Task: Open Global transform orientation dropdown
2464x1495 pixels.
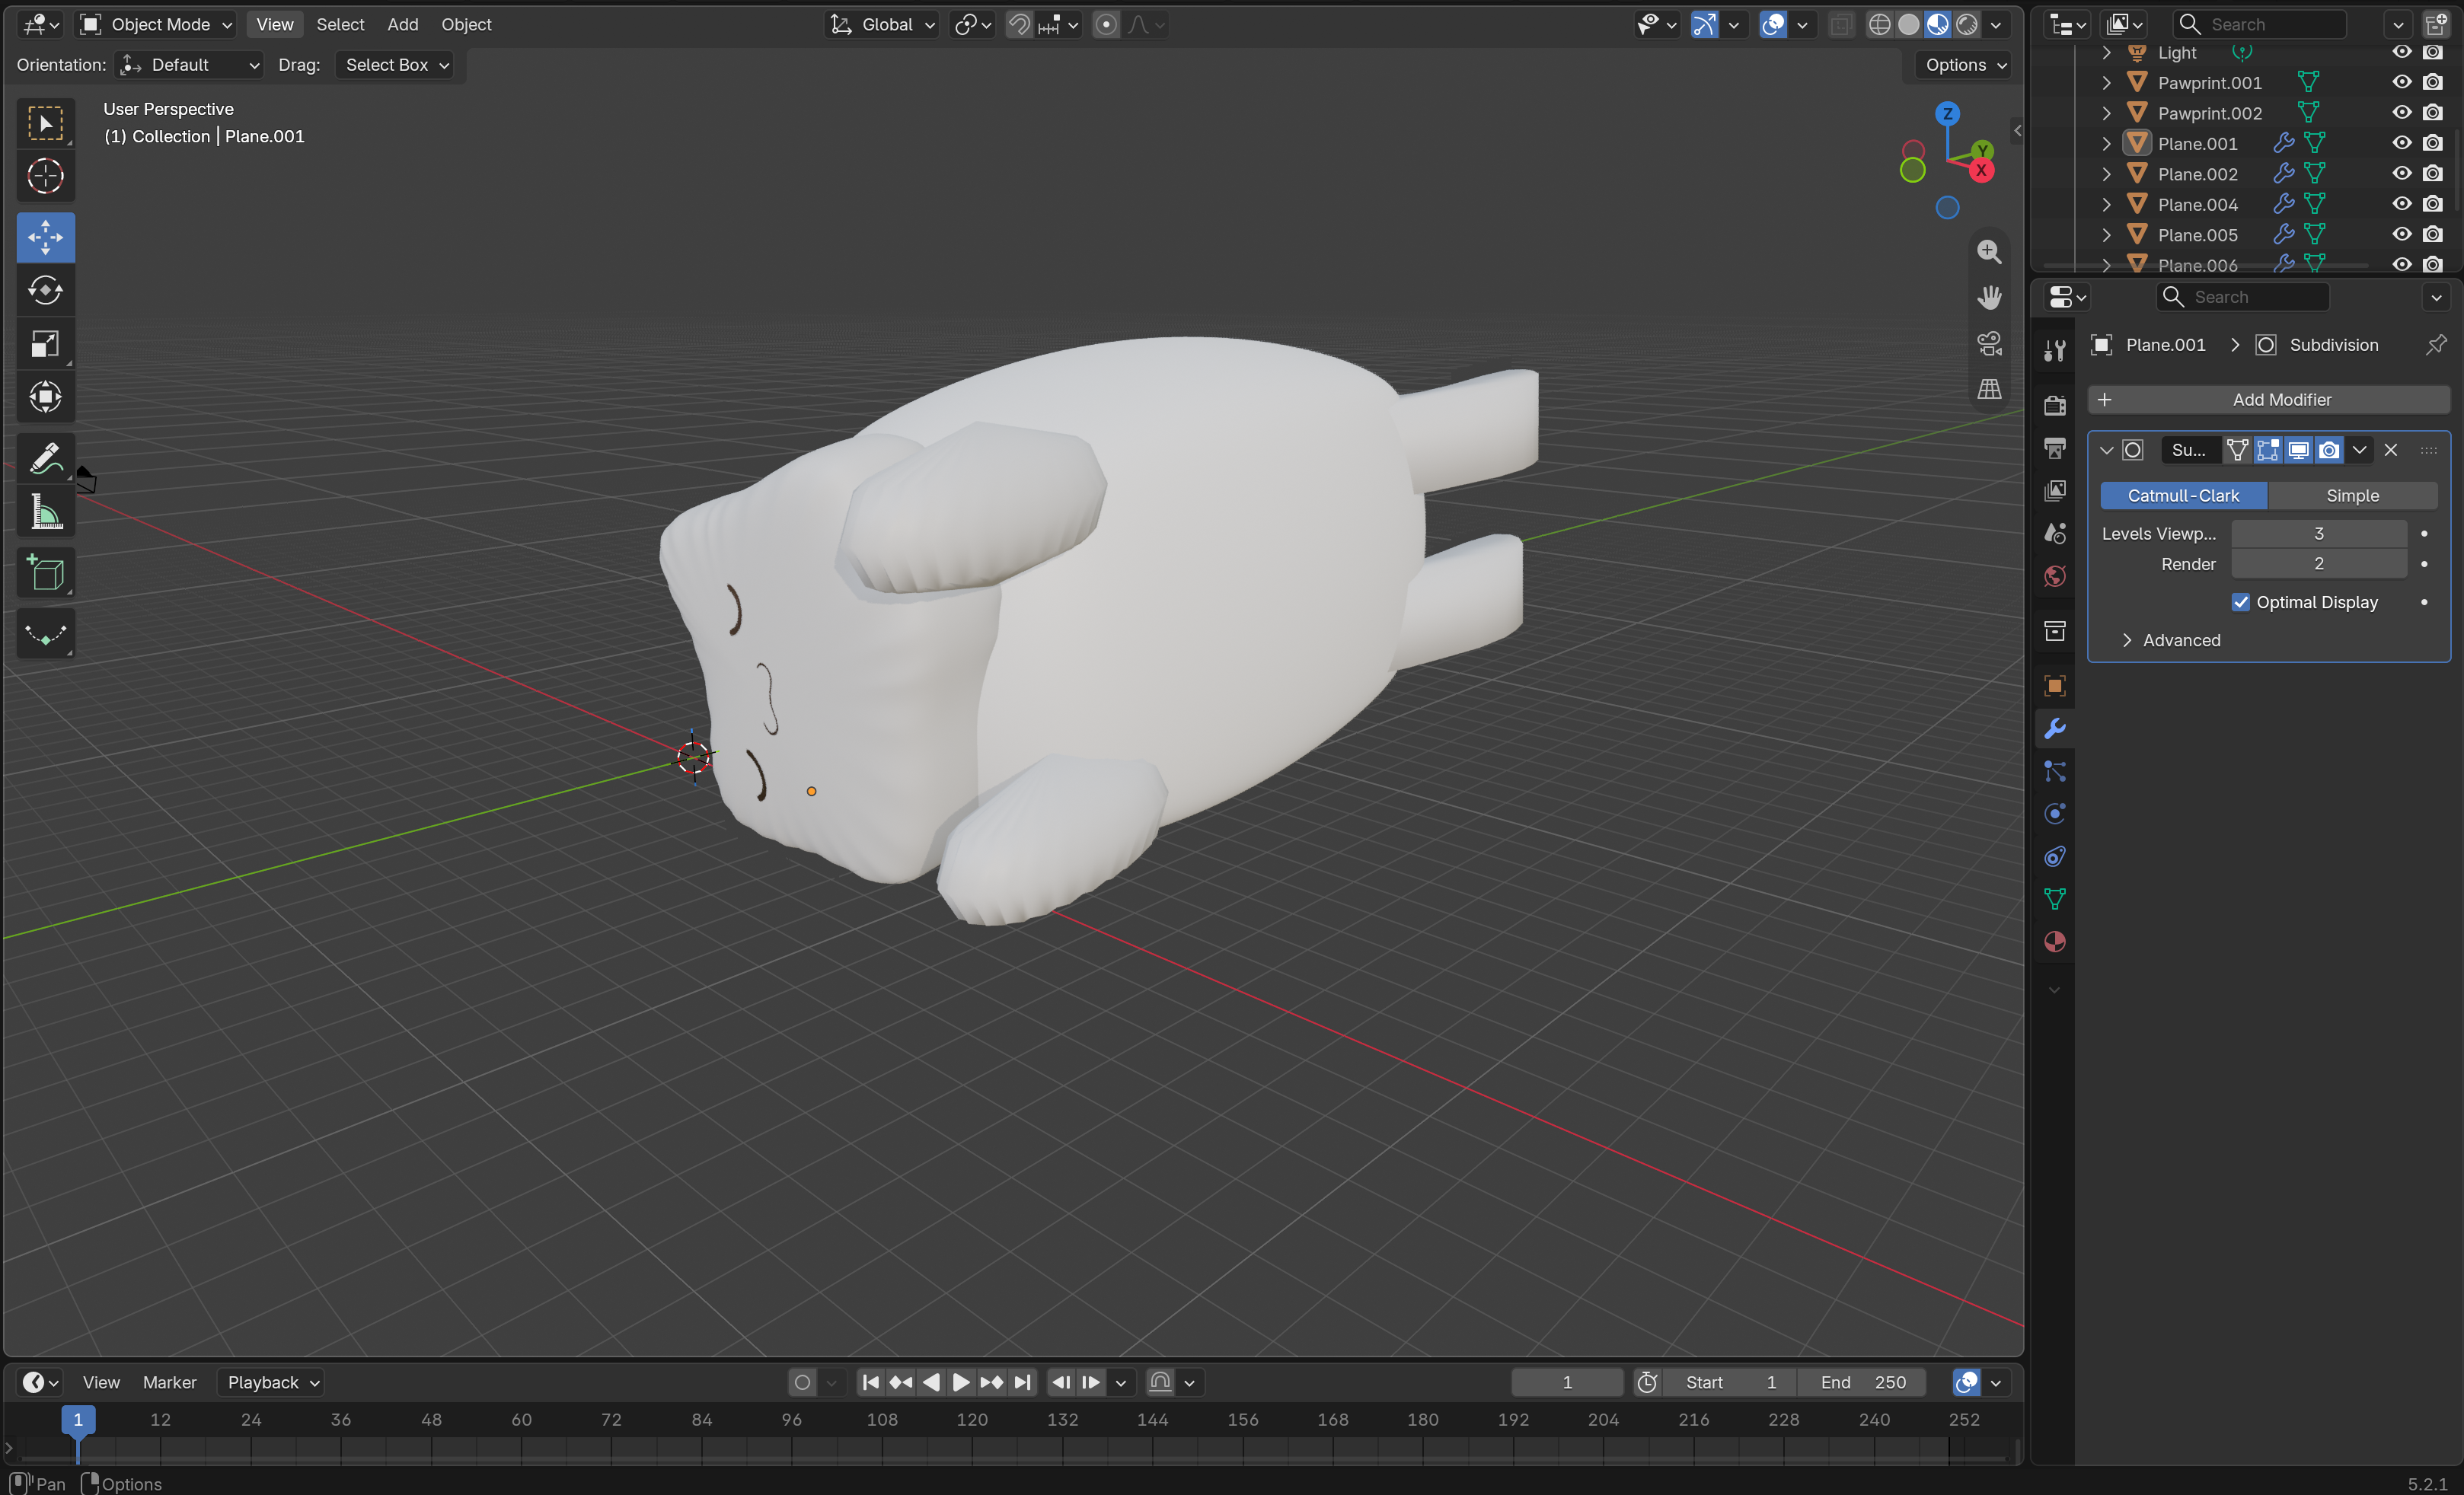Action: (x=882, y=25)
